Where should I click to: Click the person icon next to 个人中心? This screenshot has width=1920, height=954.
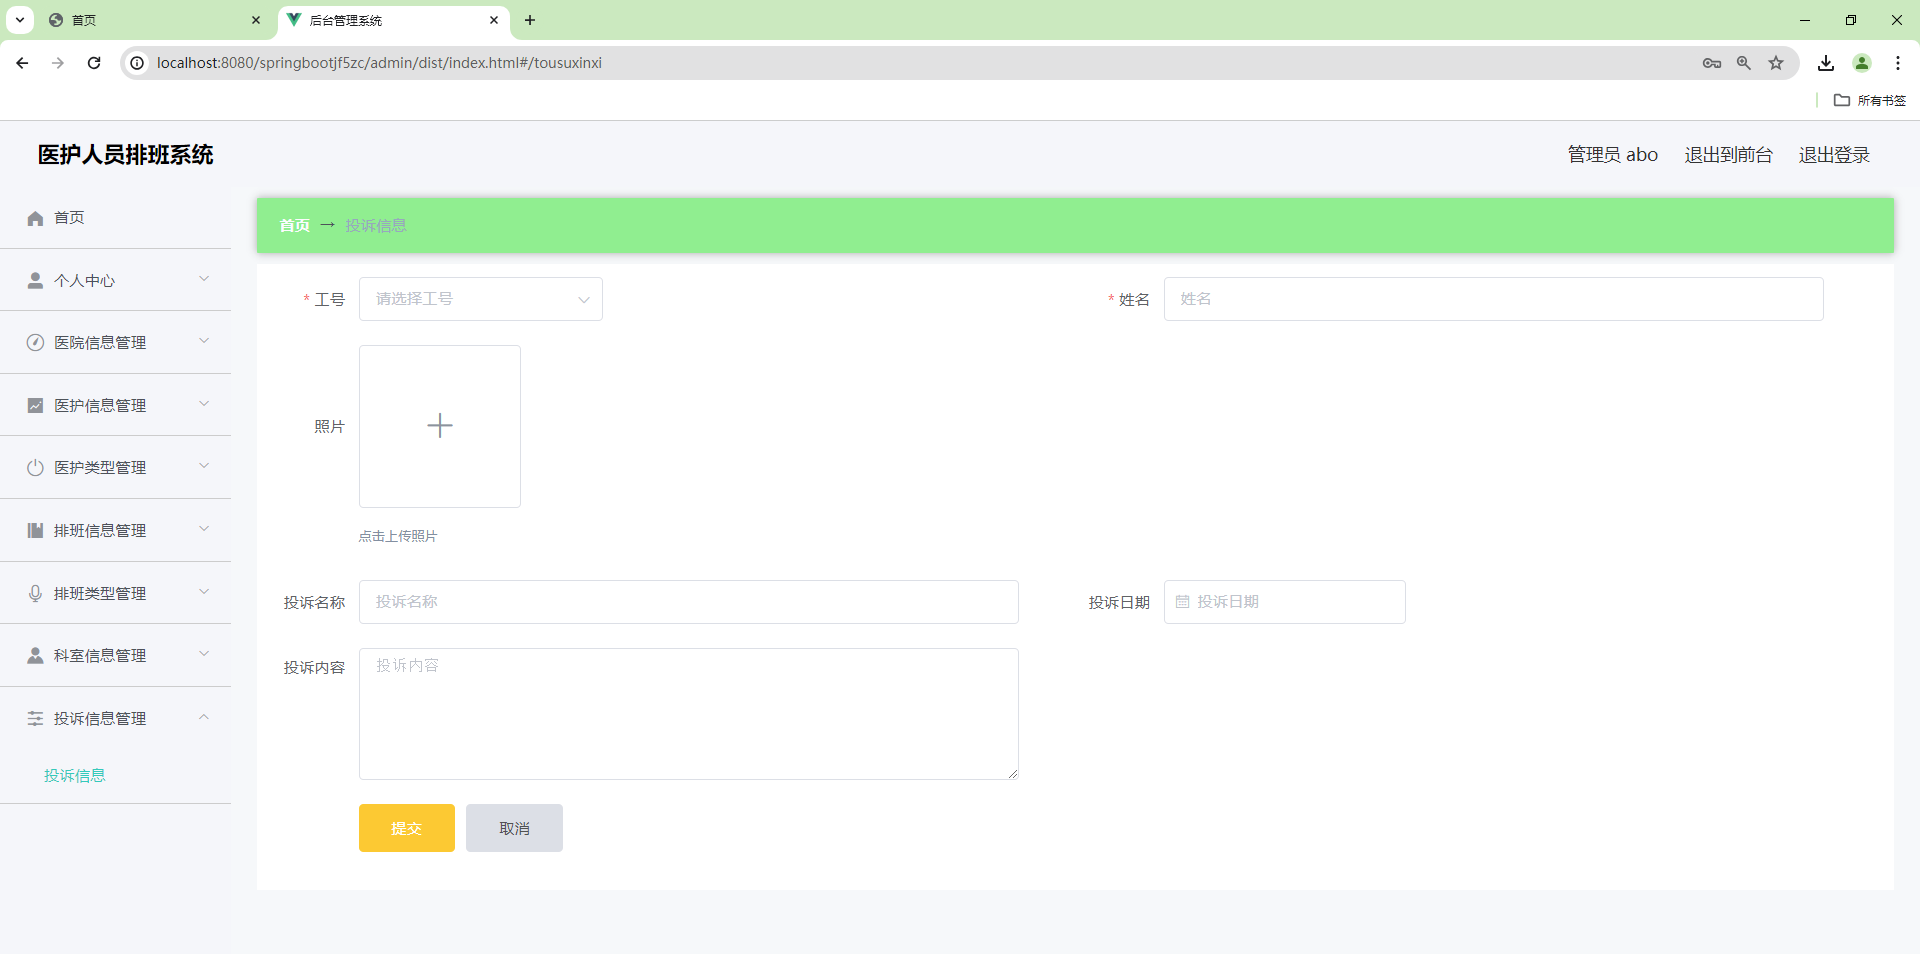pyautogui.click(x=35, y=280)
